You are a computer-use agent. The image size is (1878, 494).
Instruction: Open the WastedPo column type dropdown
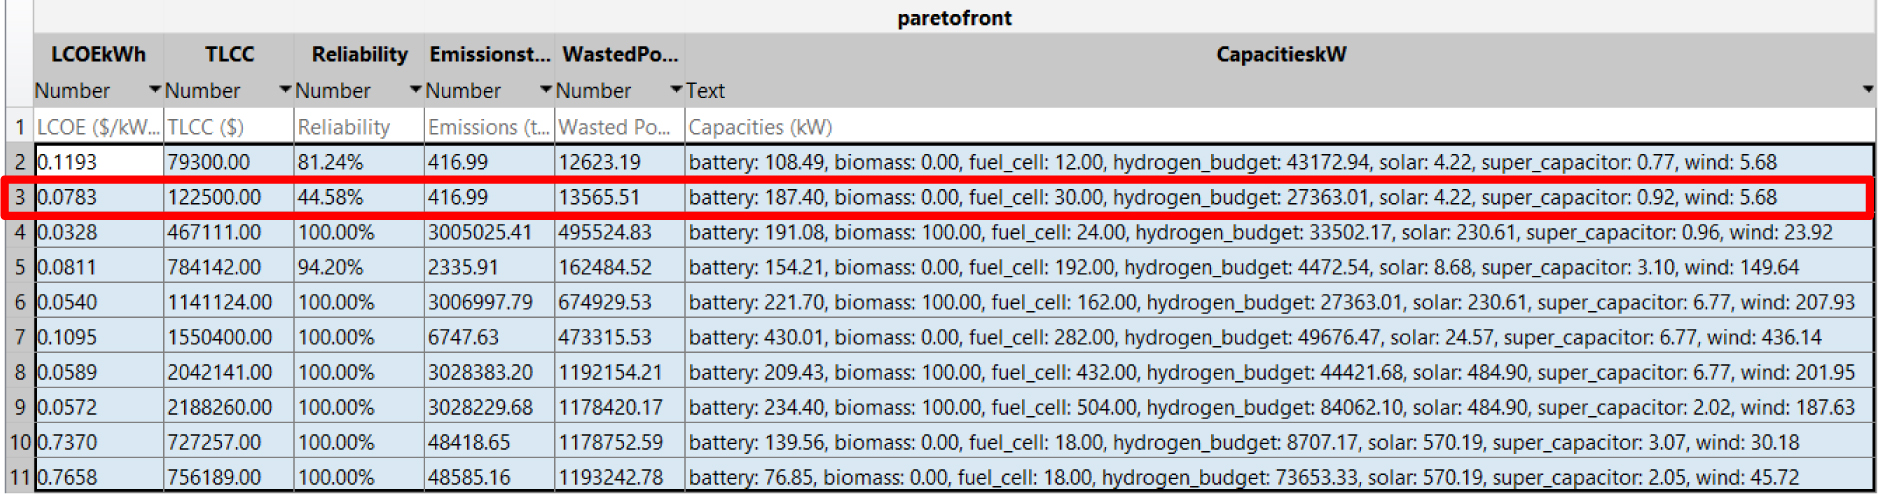676,90
